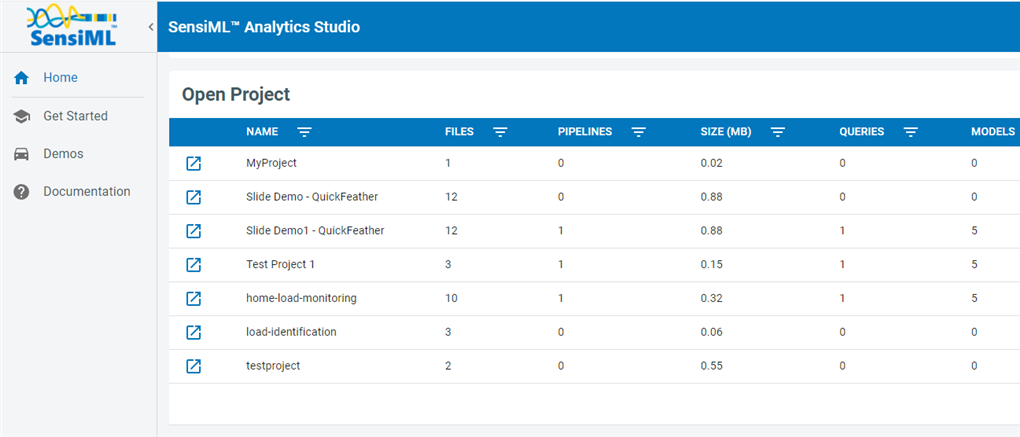Open the PIPELINES column filter

pyautogui.click(x=639, y=132)
